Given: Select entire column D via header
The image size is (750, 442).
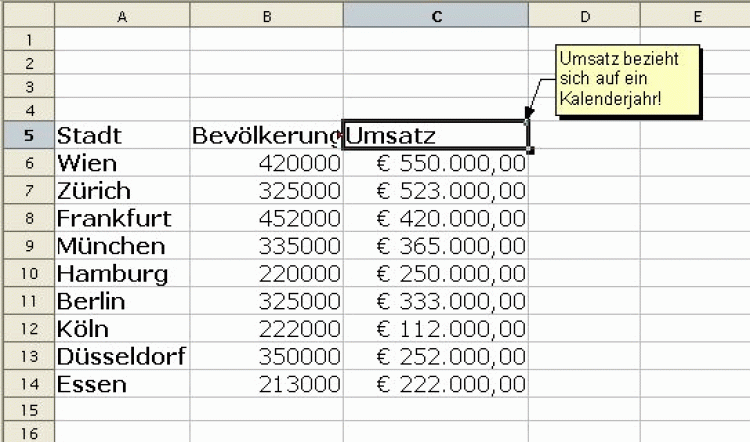Looking at the screenshot, I should [584, 15].
